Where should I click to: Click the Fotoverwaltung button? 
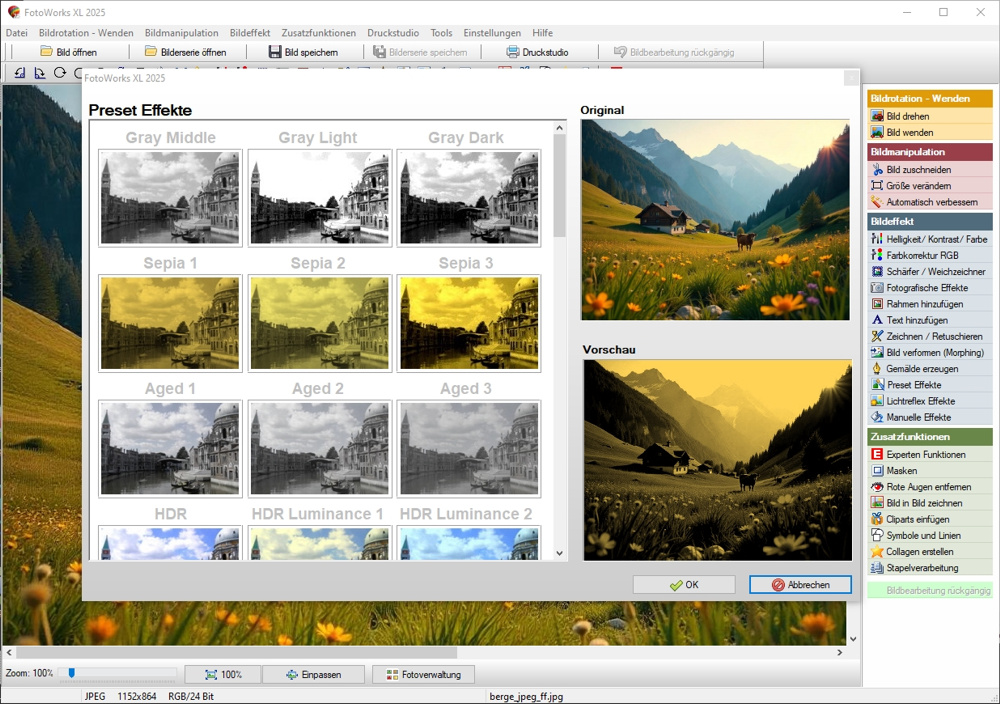point(423,675)
